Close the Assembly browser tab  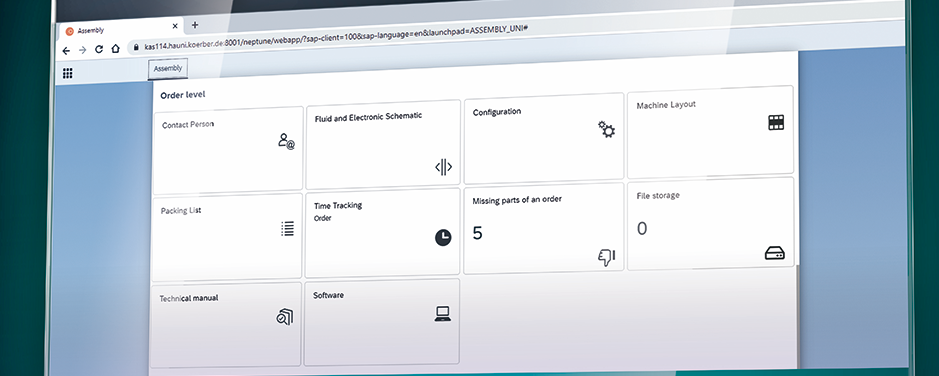pyautogui.click(x=175, y=26)
